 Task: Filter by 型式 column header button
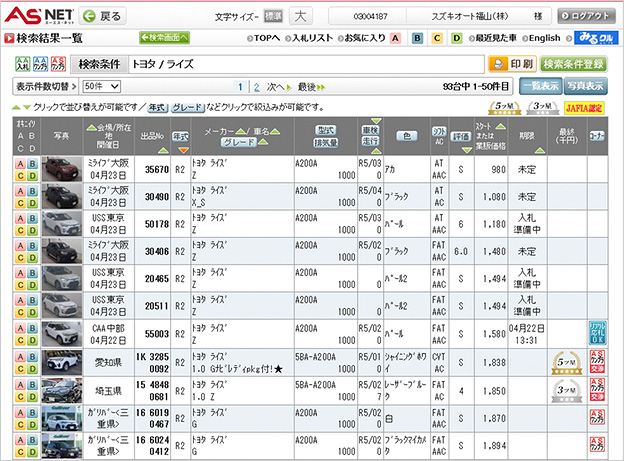coord(326,130)
